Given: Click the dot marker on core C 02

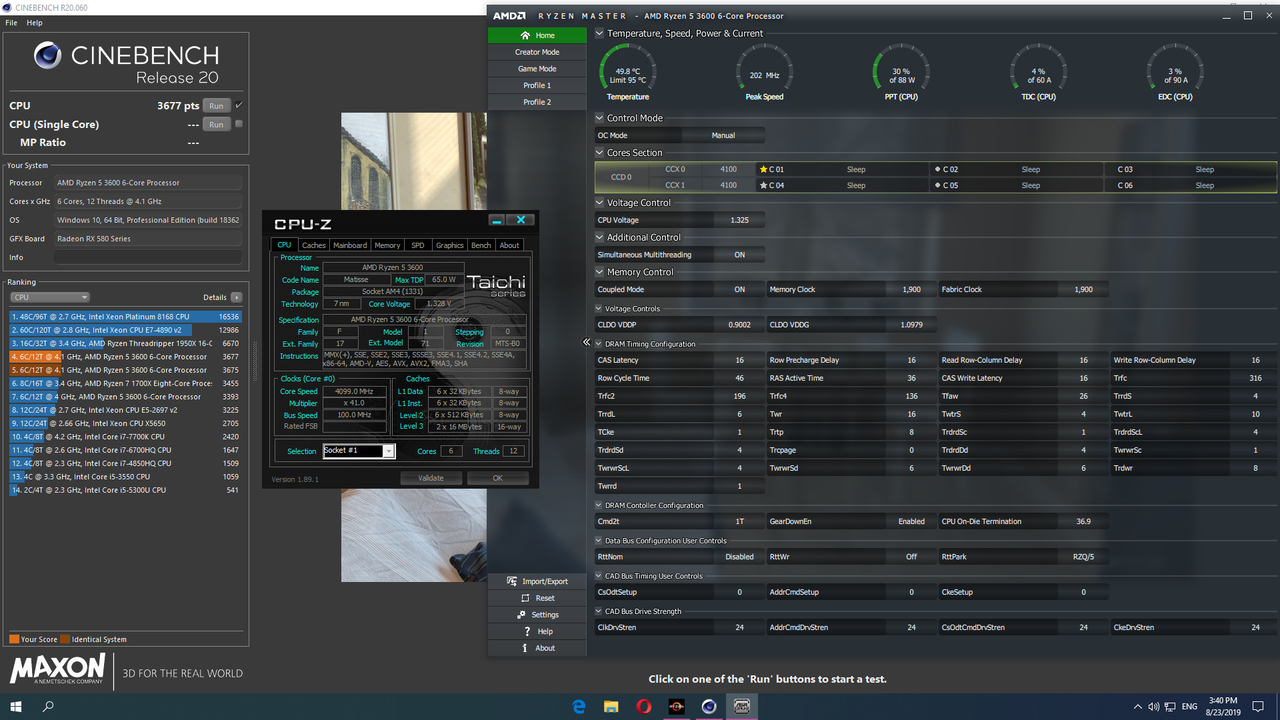Looking at the screenshot, I should point(937,170).
